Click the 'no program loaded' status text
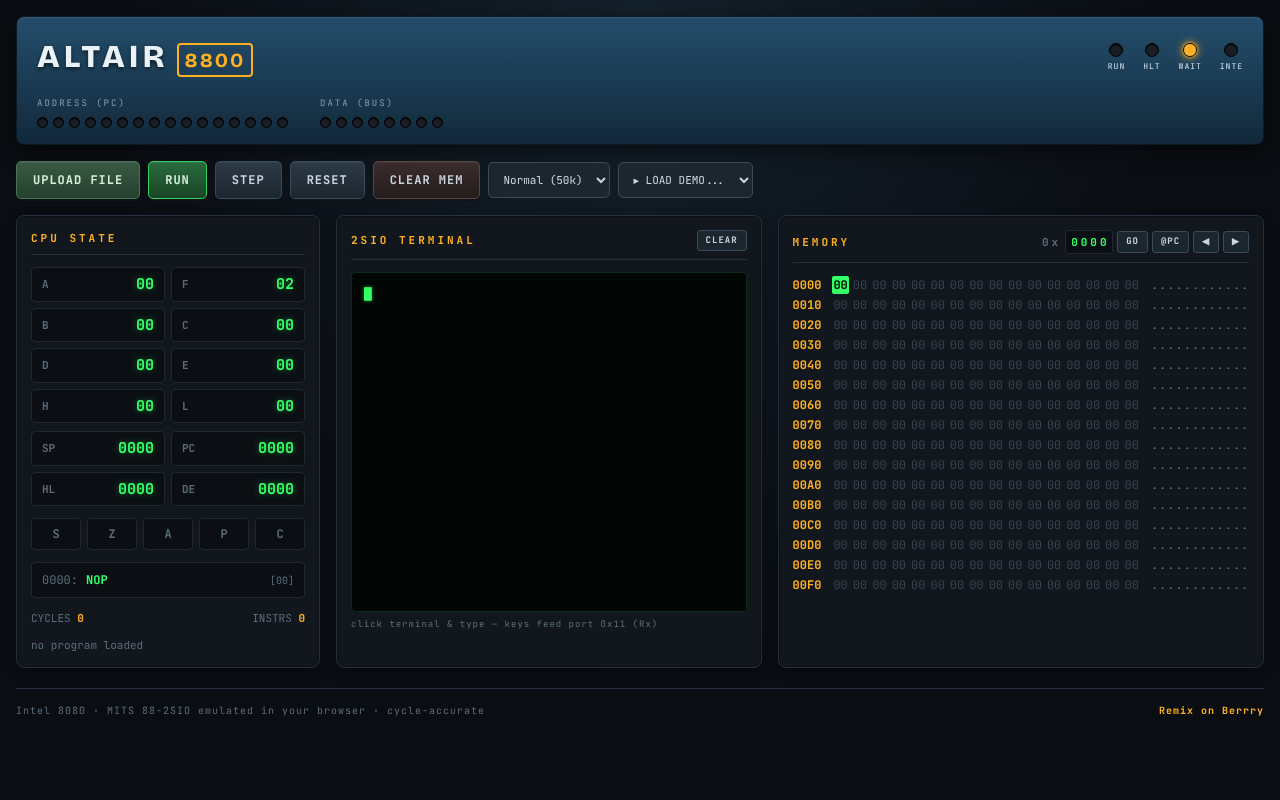The height and width of the screenshot is (800, 1280). [x=87, y=645]
